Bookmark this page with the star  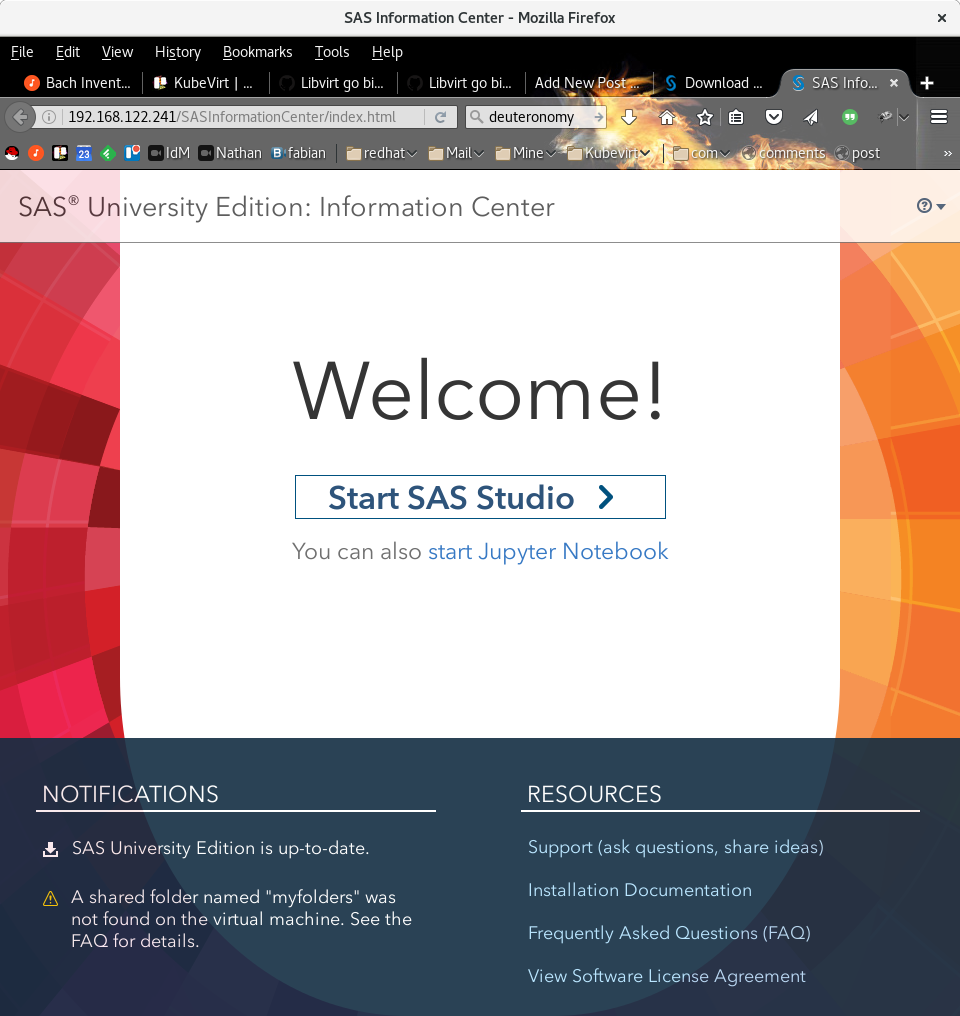point(705,117)
